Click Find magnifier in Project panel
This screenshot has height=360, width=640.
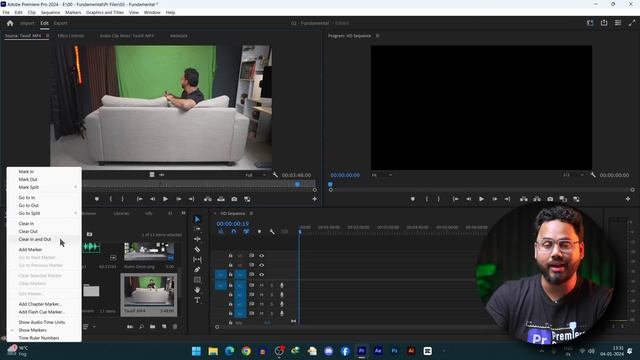tap(141, 327)
